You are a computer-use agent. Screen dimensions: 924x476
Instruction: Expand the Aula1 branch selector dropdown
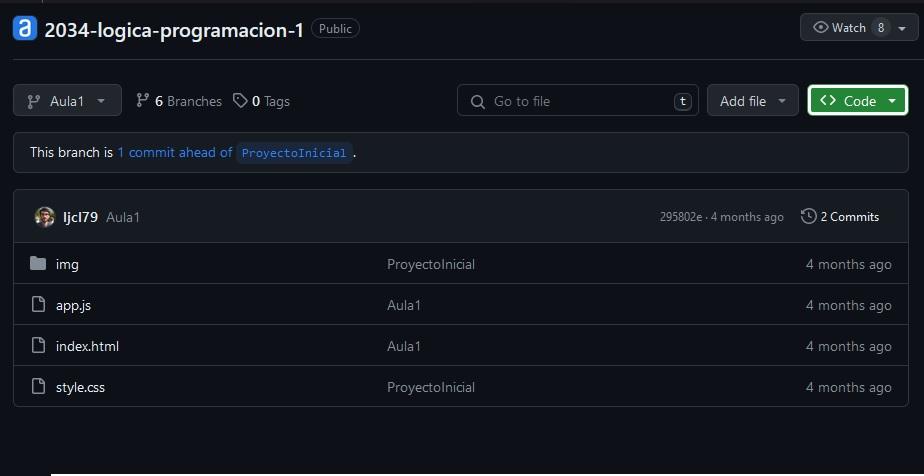pyautogui.click(x=67, y=101)
